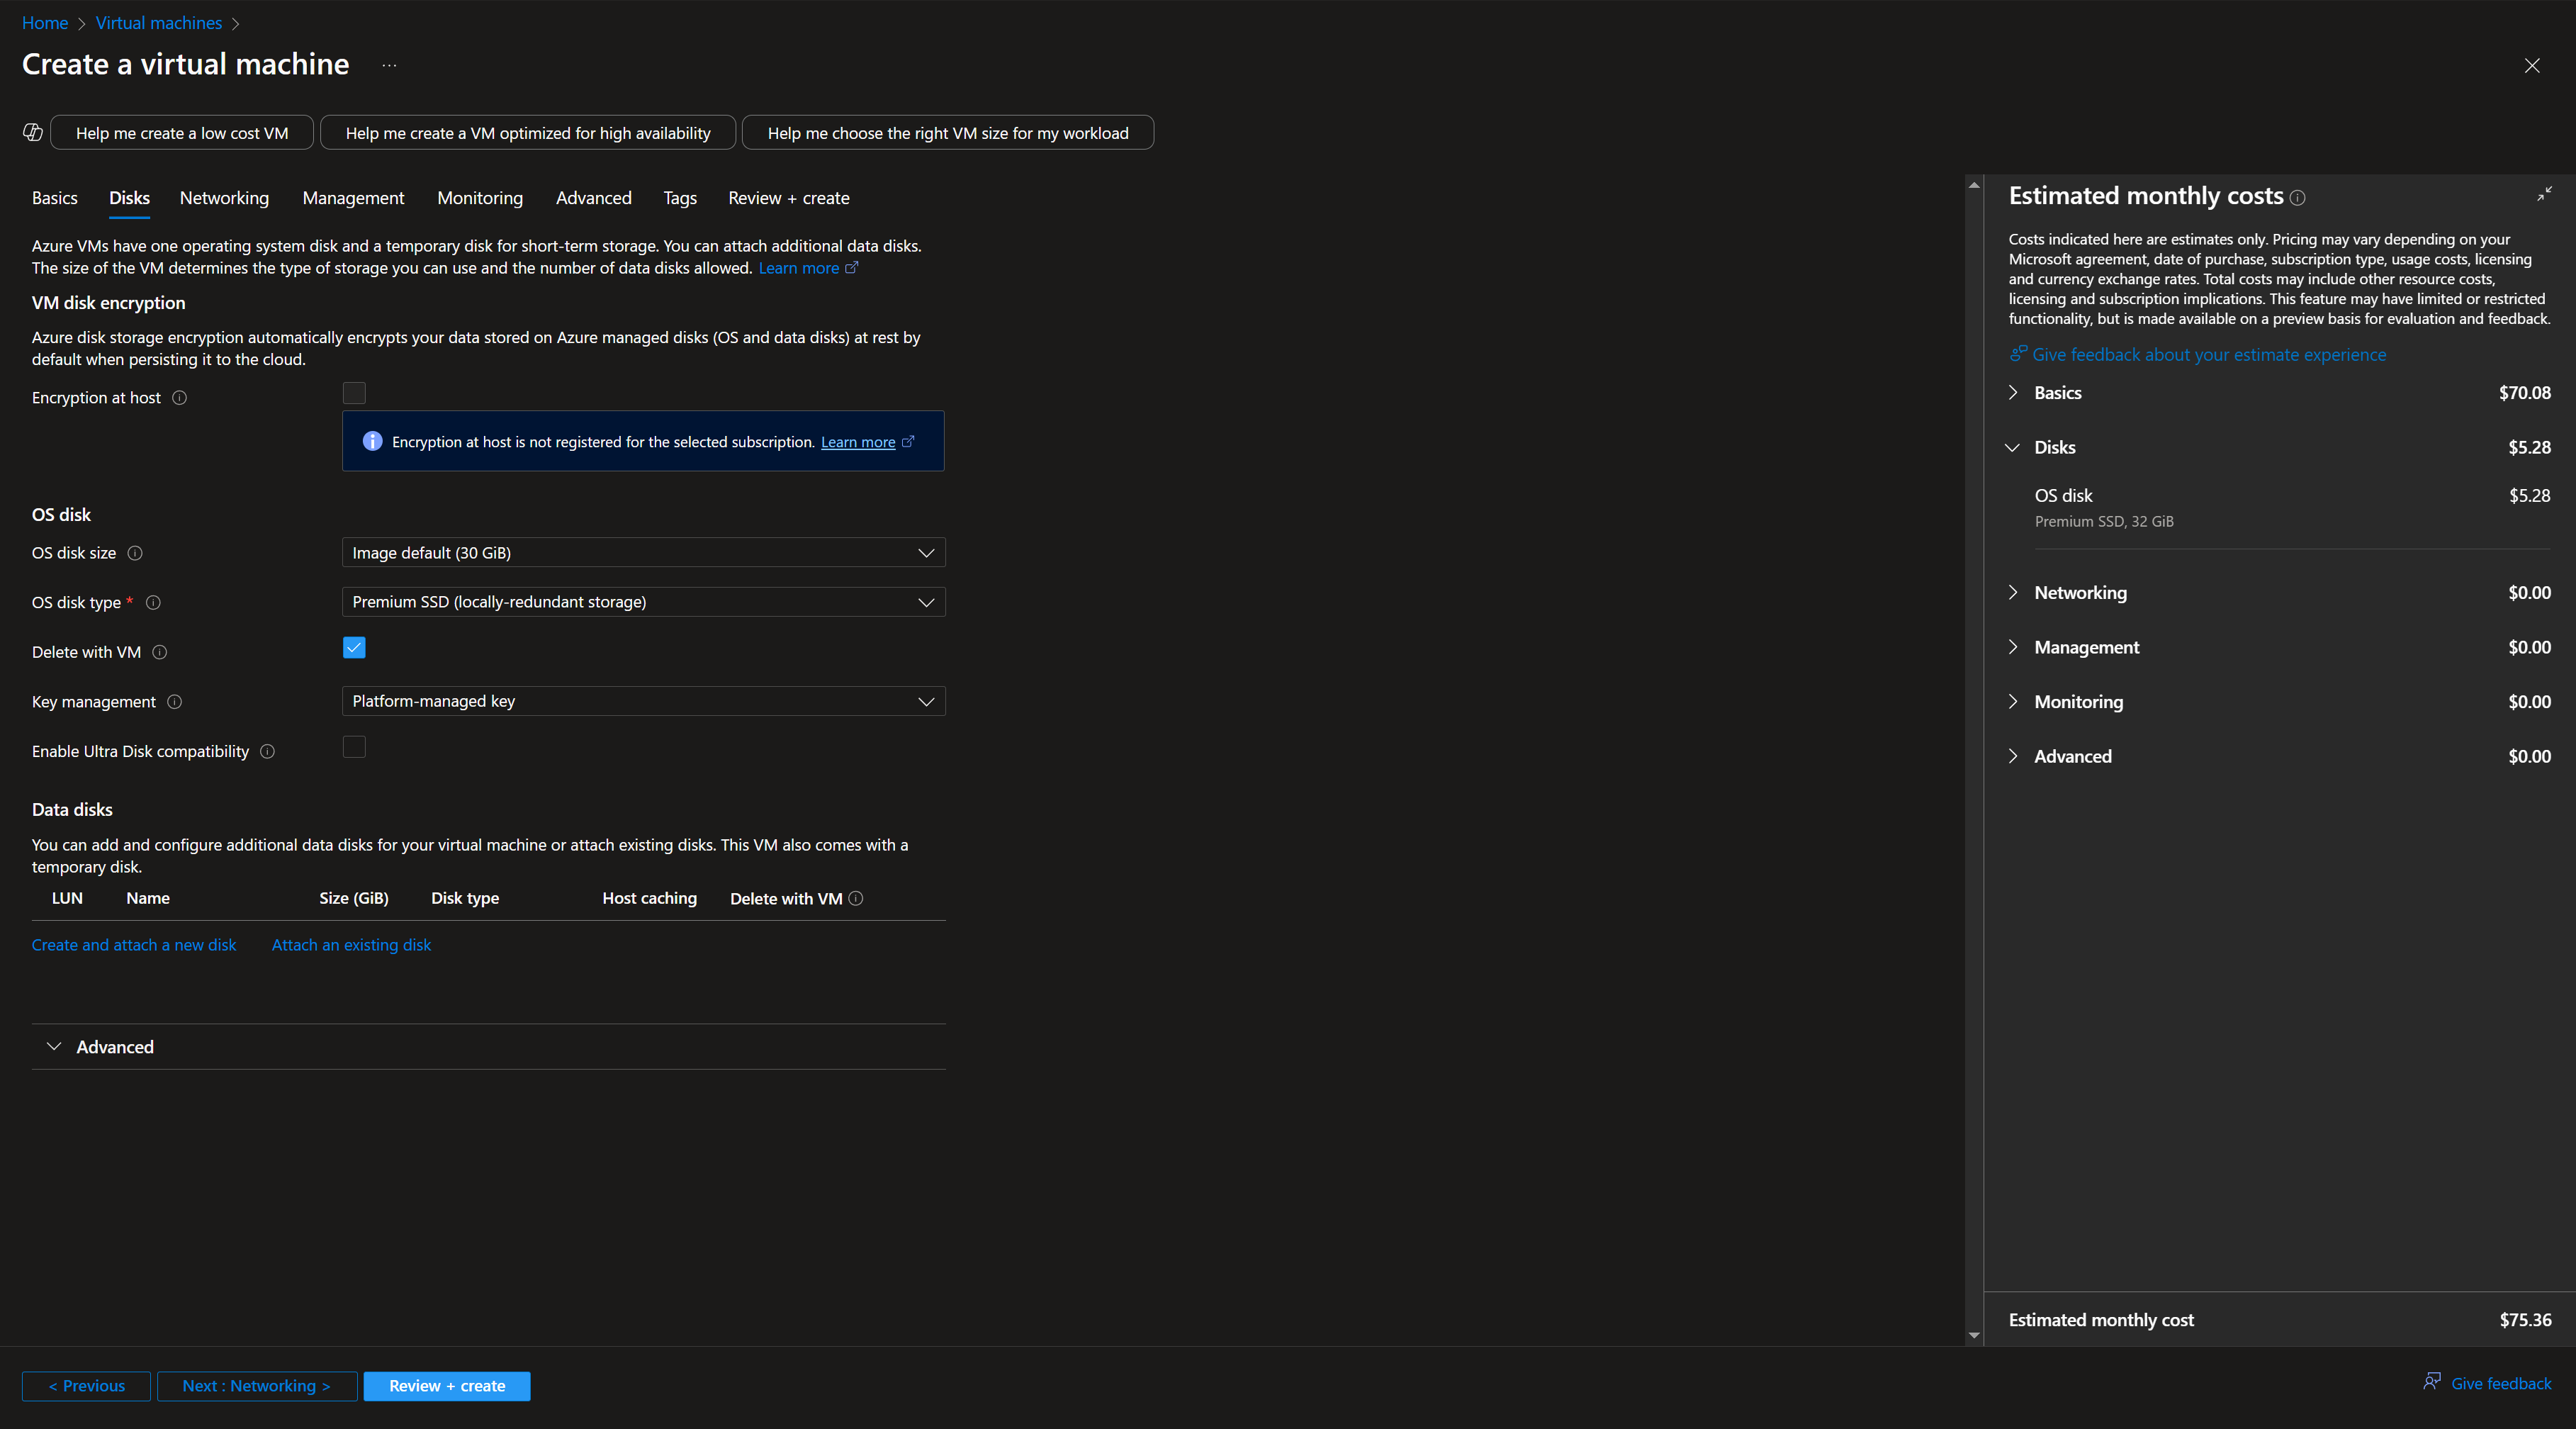Click the info icon on Delete with VM column
The width and height of the screenshot is (2576, 1429).
click(x=856, y=898)
